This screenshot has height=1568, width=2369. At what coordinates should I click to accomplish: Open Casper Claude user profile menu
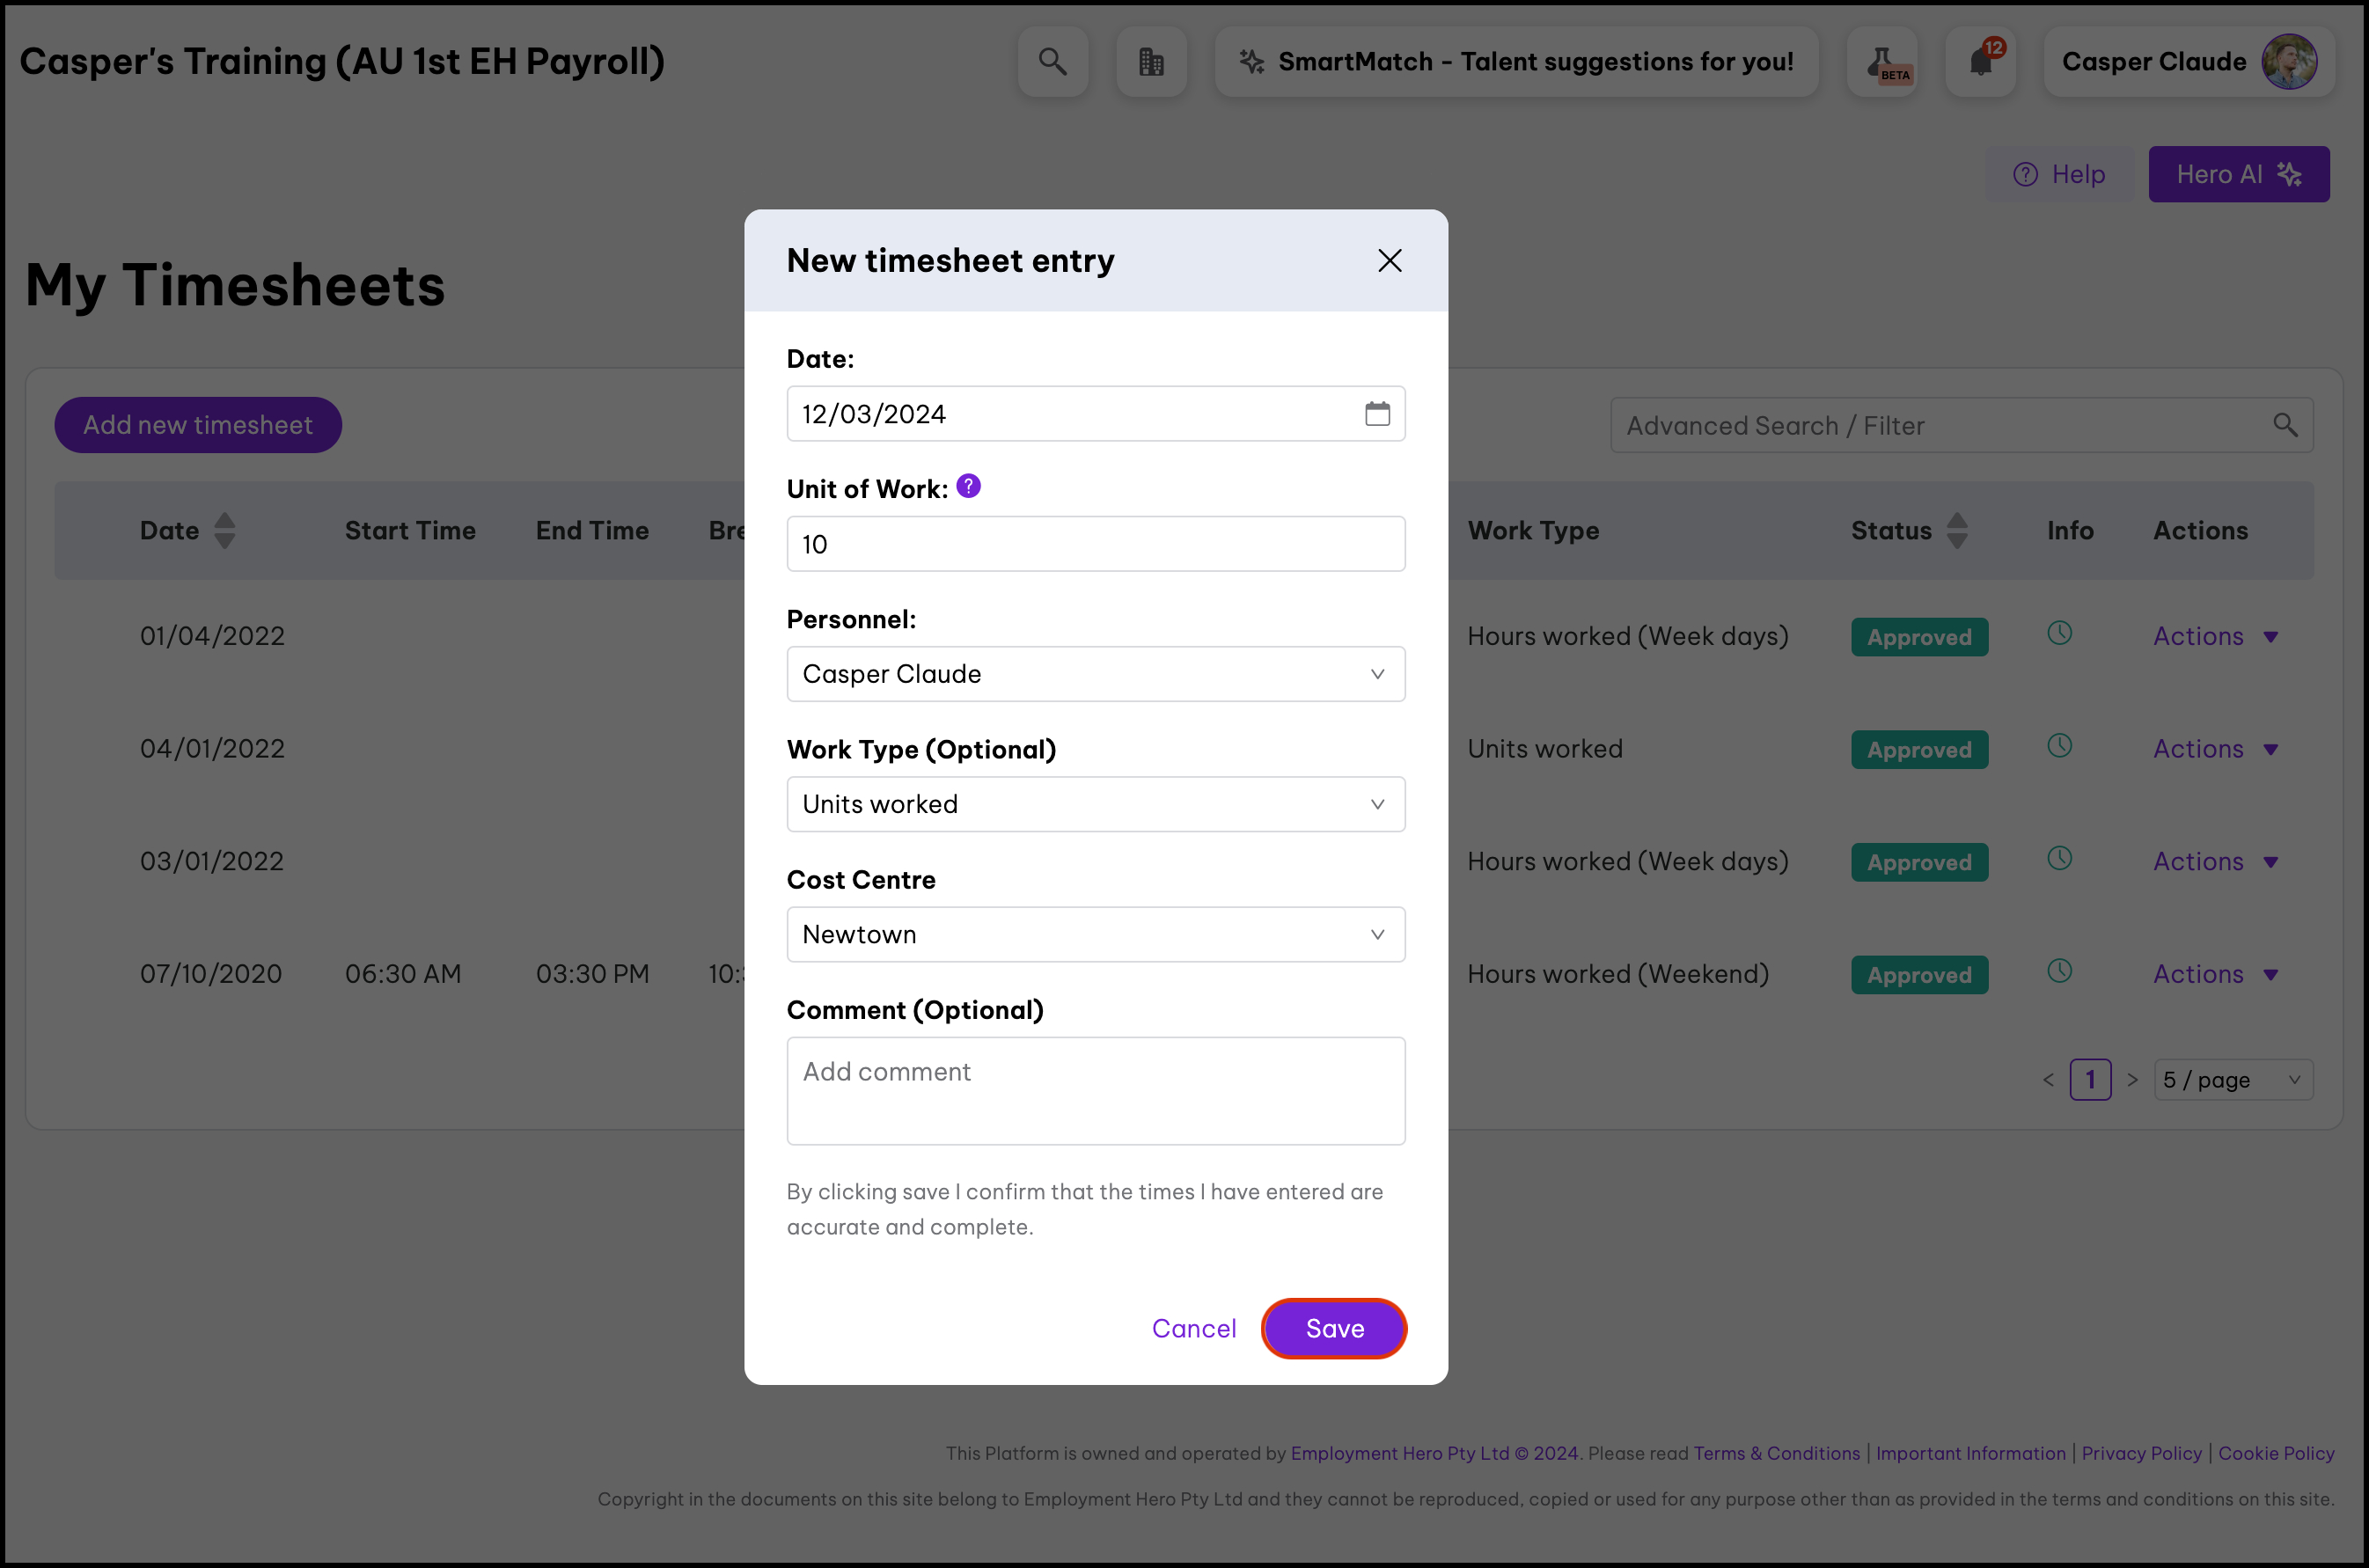pos(2188,62)
